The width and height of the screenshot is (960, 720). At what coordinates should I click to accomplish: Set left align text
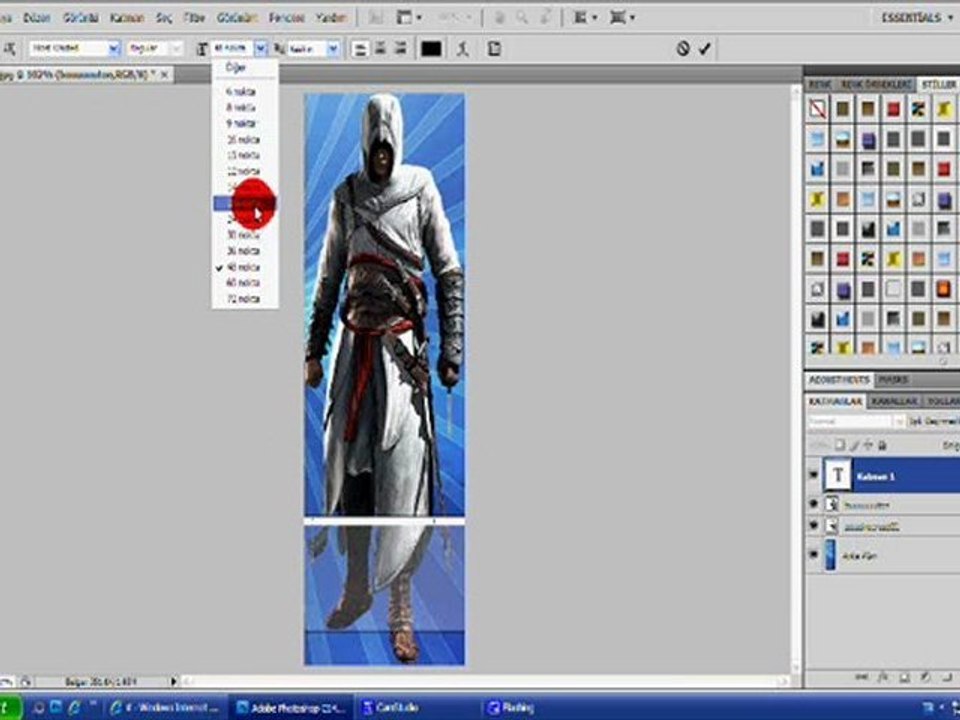pyautogui.click(x=361, y=48)
